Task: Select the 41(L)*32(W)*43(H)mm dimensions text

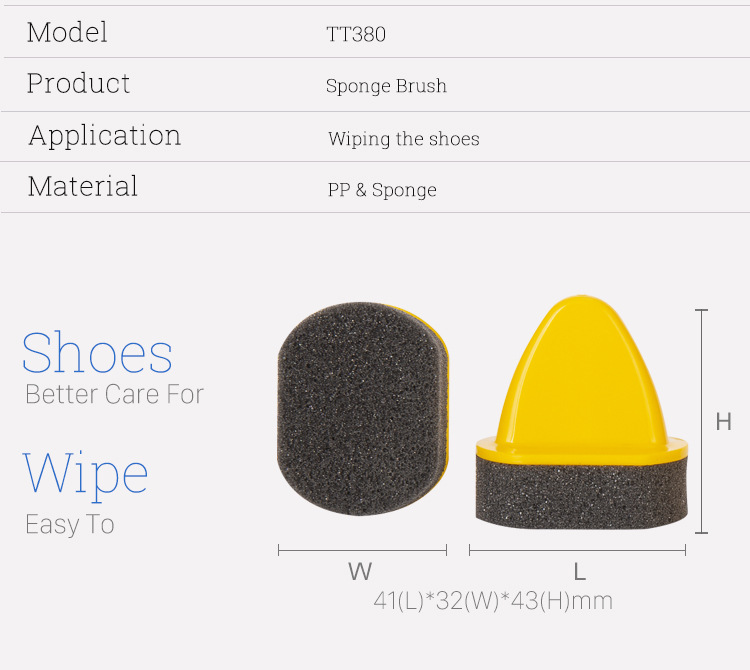Action: (493, 601)
